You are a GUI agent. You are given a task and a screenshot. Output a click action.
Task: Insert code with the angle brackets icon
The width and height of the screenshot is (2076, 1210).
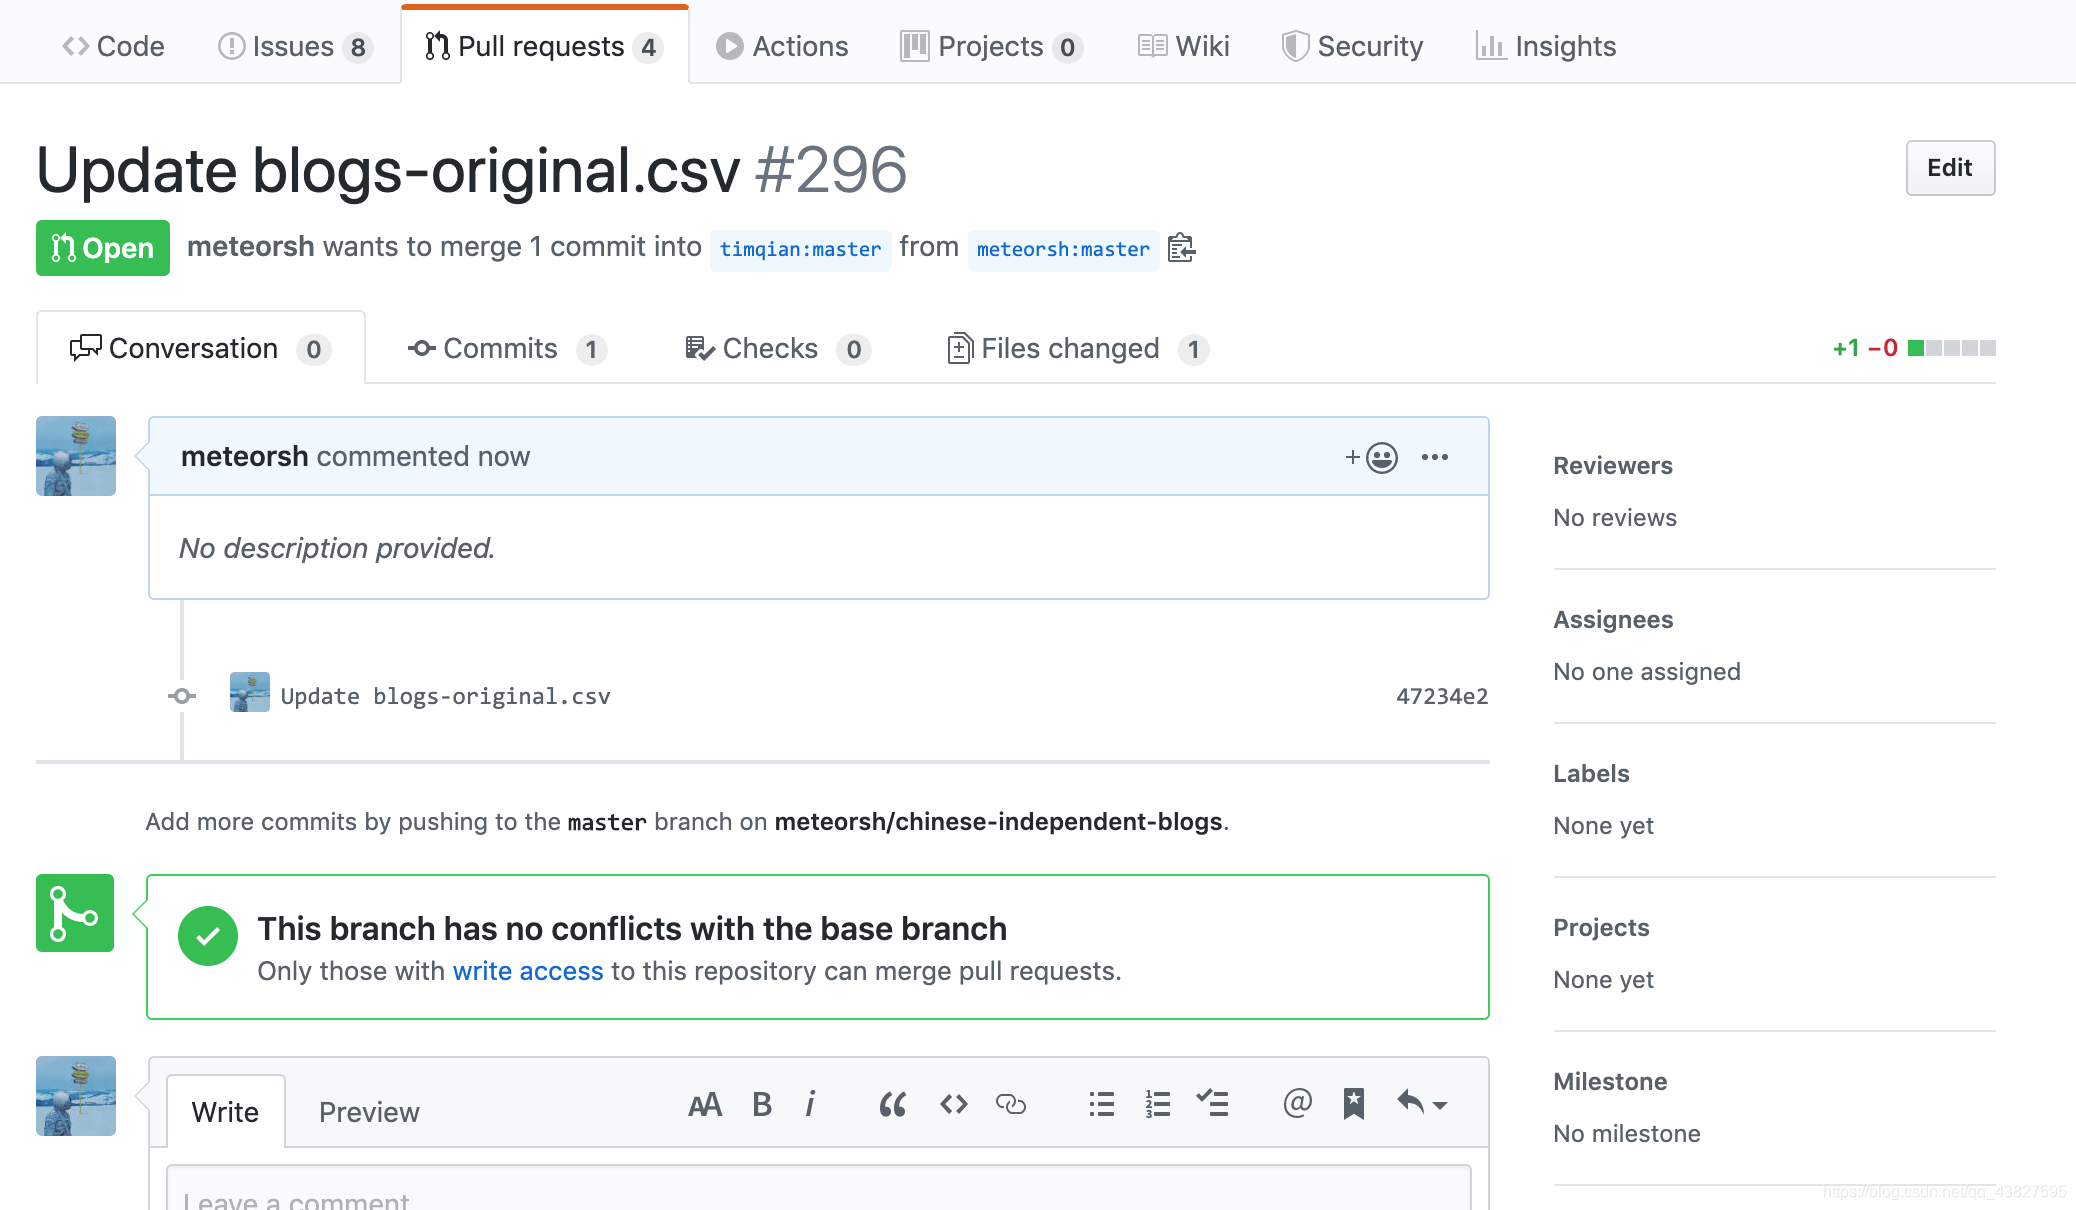(x=954, y=1104)
